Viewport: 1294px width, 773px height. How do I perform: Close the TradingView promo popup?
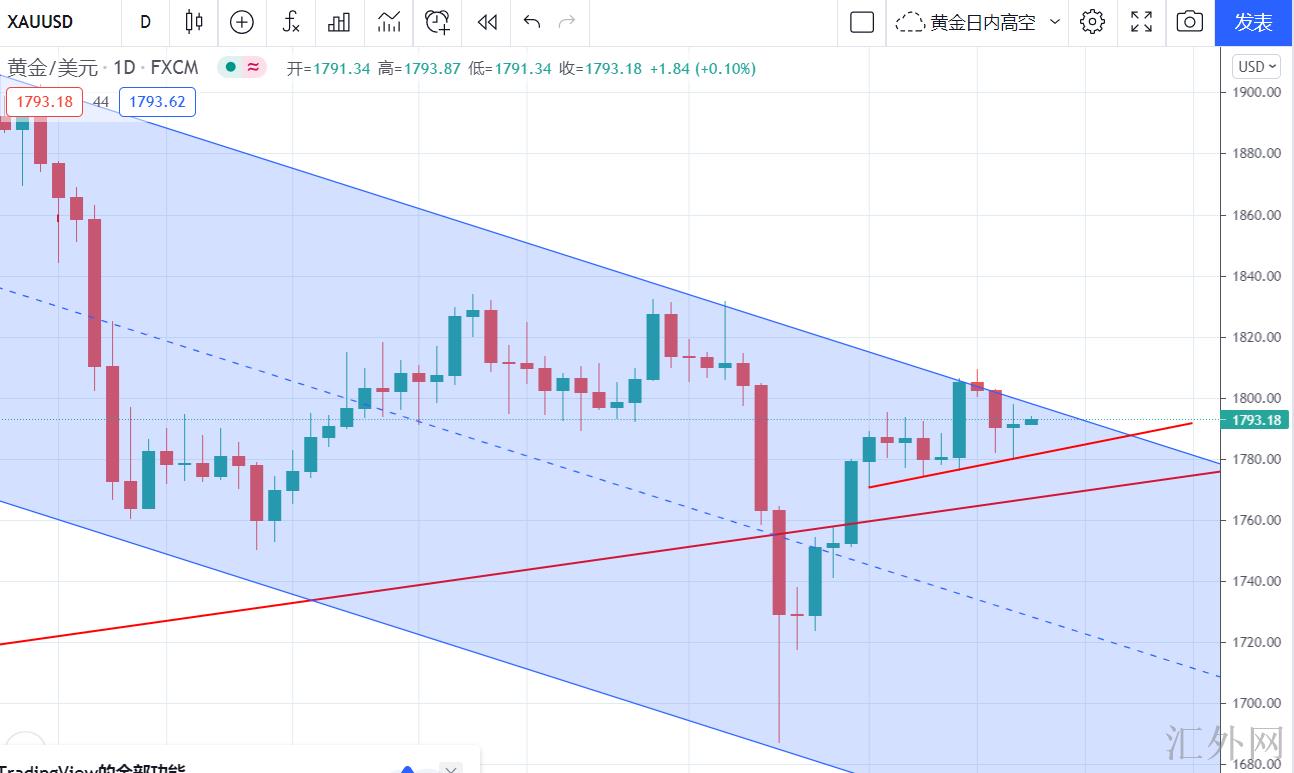tap(452, 768)
